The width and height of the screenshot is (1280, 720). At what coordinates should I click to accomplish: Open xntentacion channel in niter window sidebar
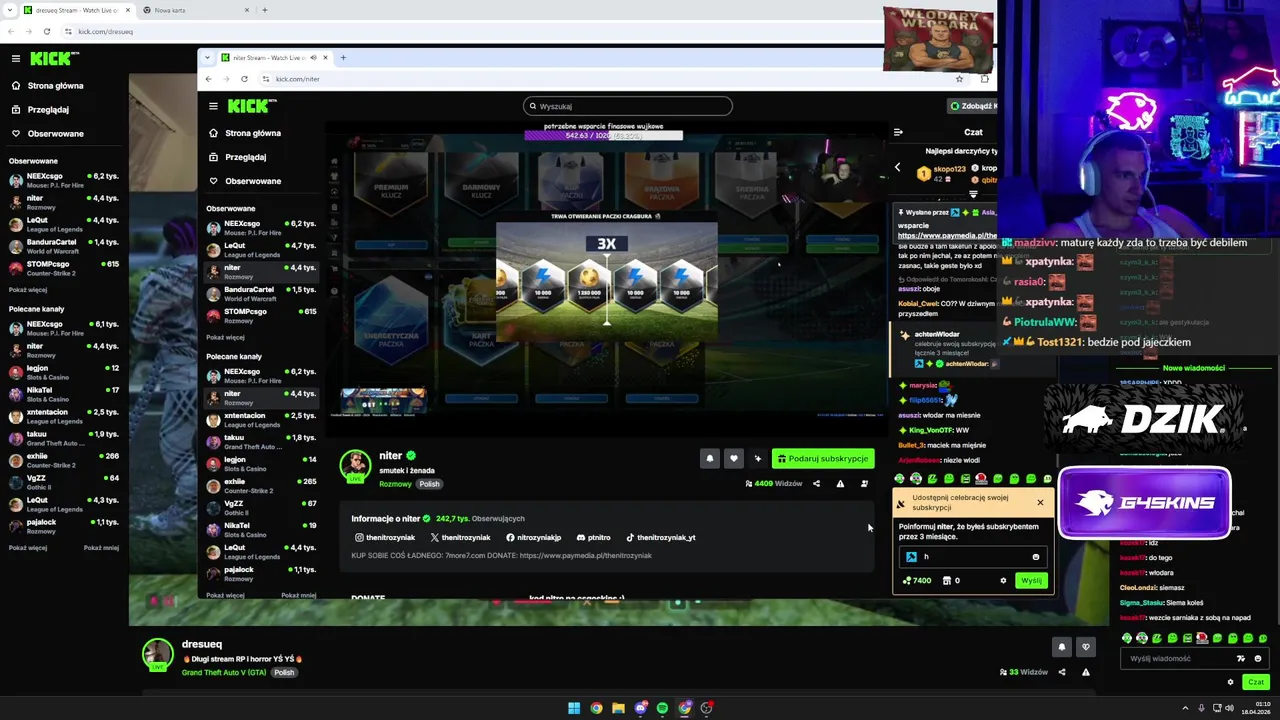tap(261, 420)
